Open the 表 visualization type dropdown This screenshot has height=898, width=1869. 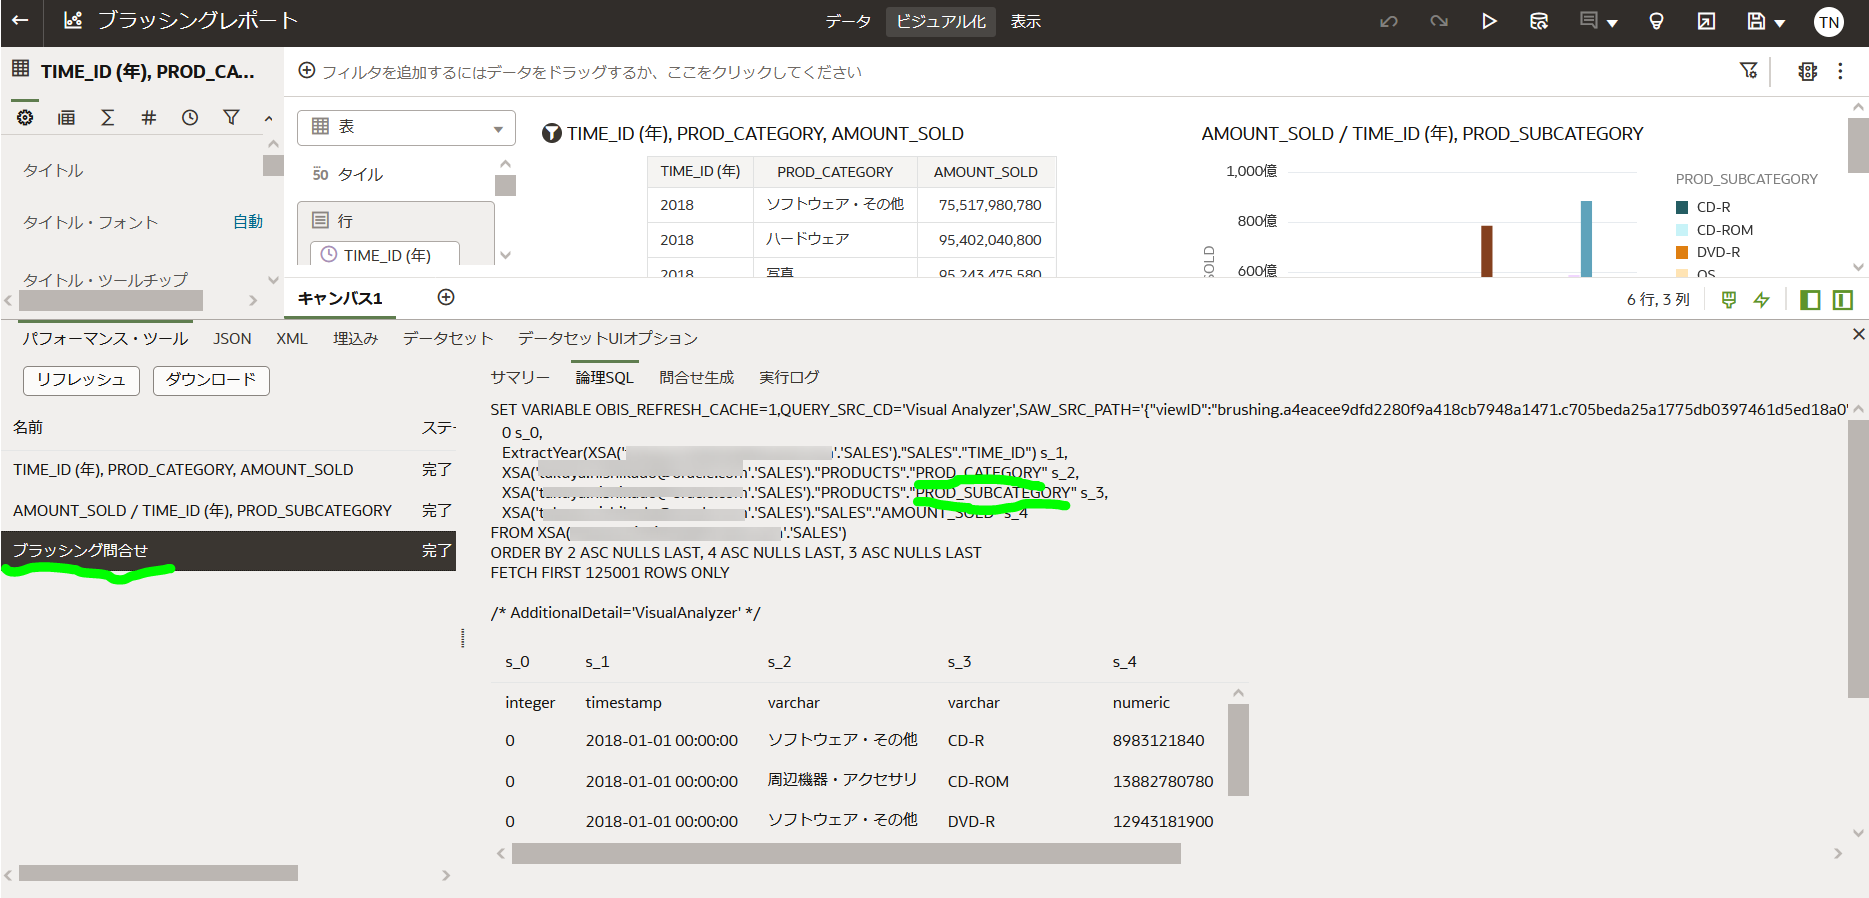tap(406, 128)
